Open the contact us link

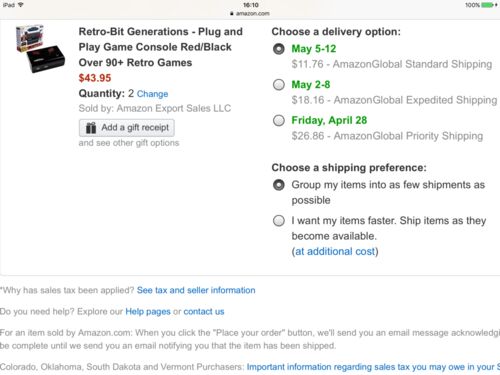point(204,312)
